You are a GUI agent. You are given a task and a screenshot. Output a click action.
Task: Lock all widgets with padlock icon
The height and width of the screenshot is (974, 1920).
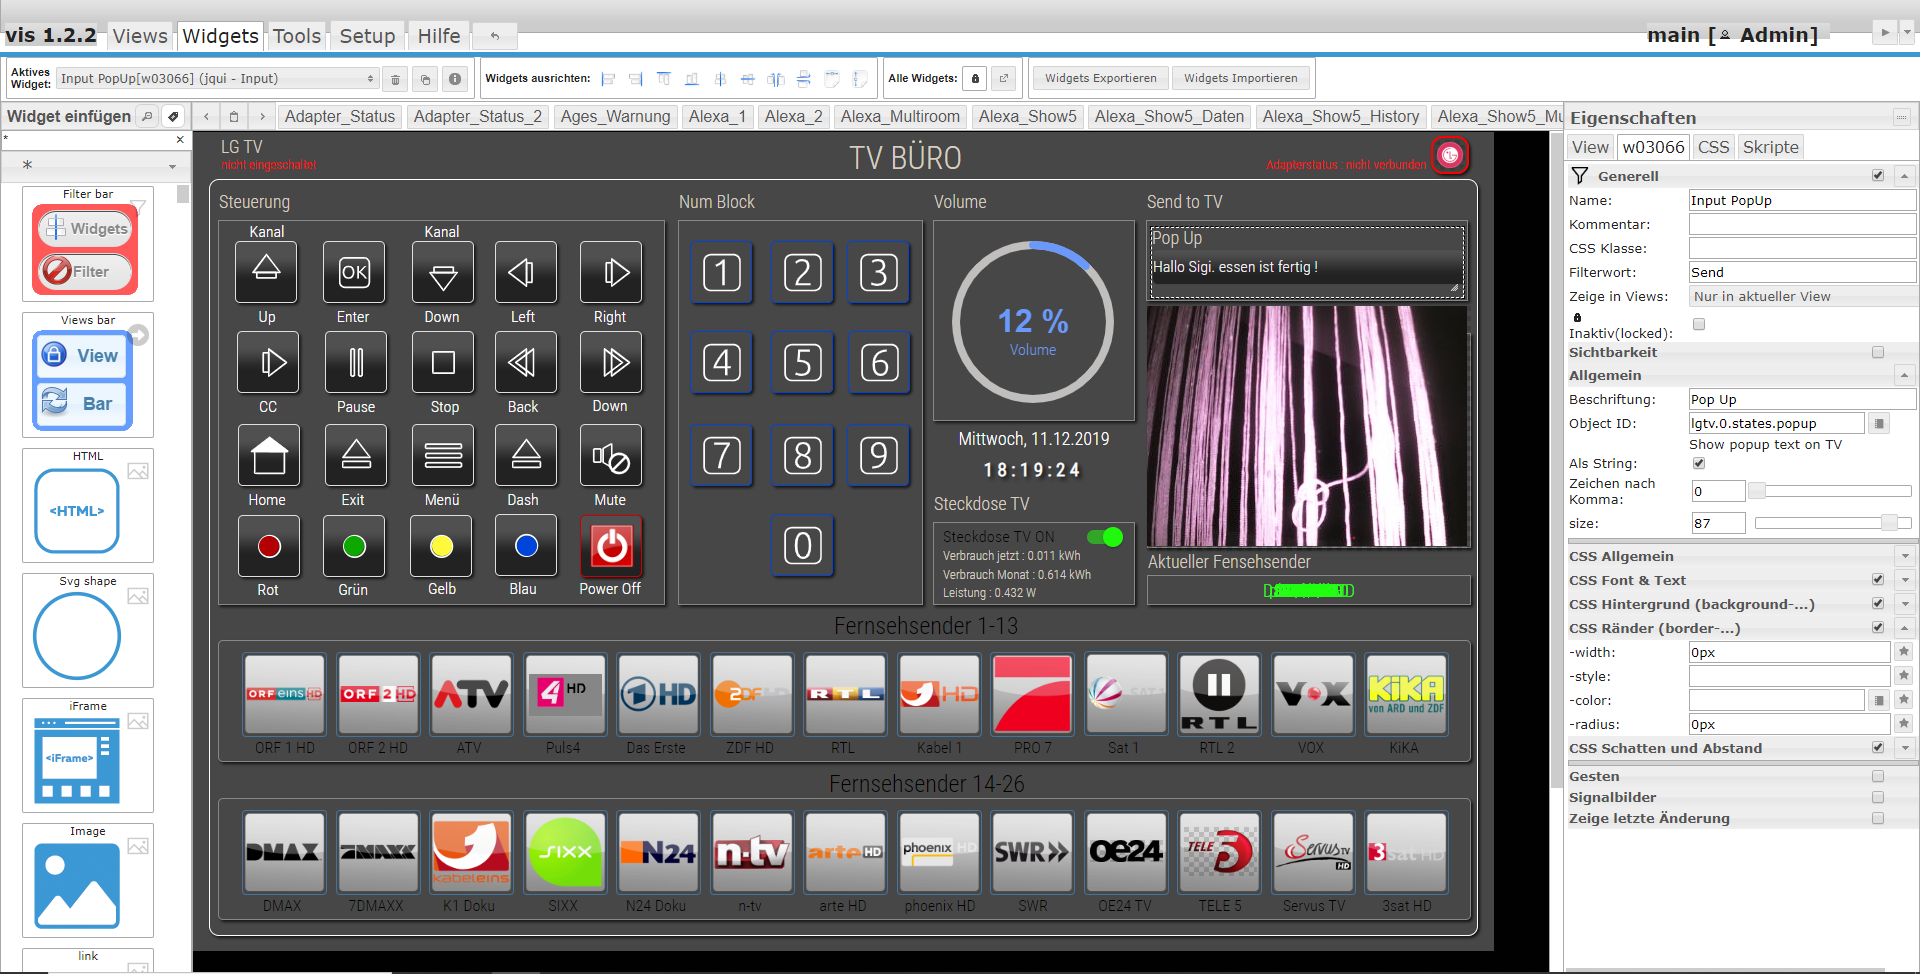(x=975, y=78)
